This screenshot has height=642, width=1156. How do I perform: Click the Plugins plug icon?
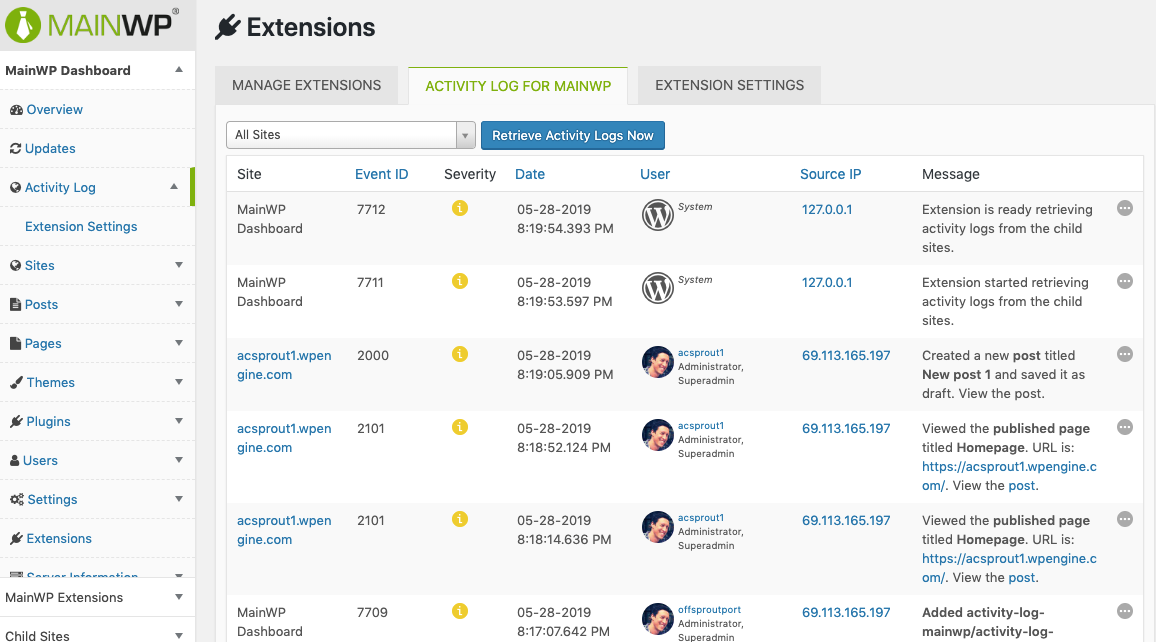click(x=16, y=422)
